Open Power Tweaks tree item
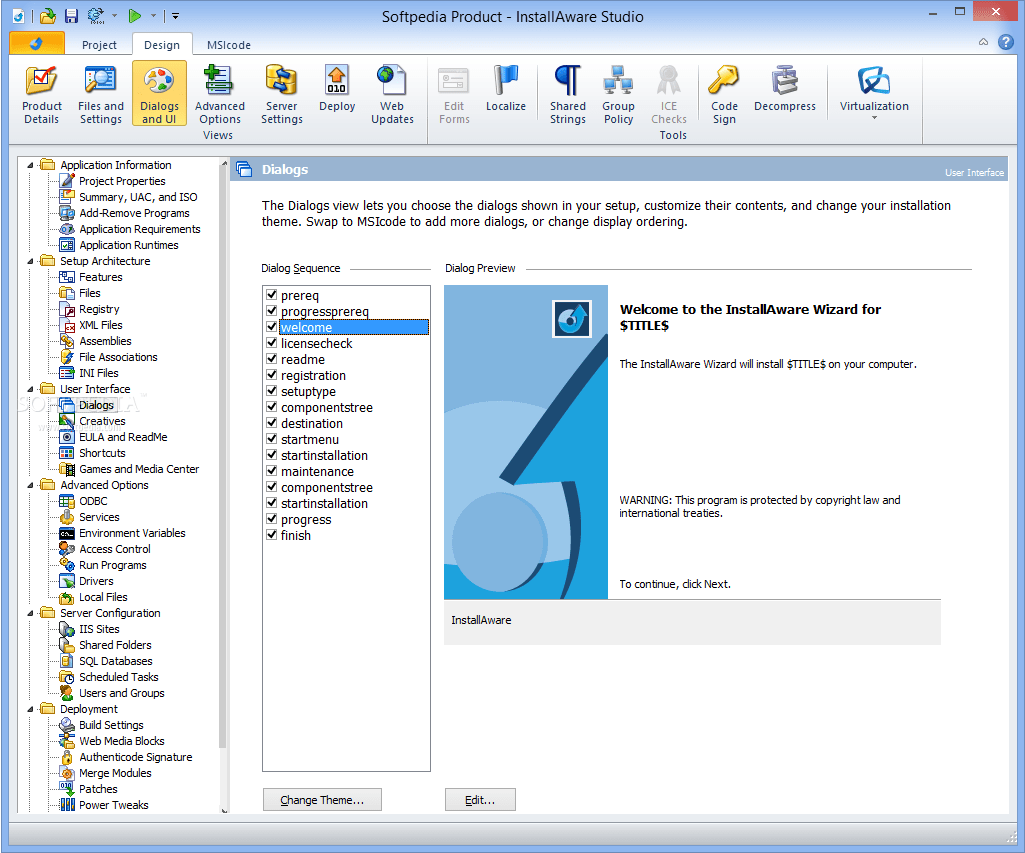This screenshot has width=1025, height=853. click(x=113, y=806)
